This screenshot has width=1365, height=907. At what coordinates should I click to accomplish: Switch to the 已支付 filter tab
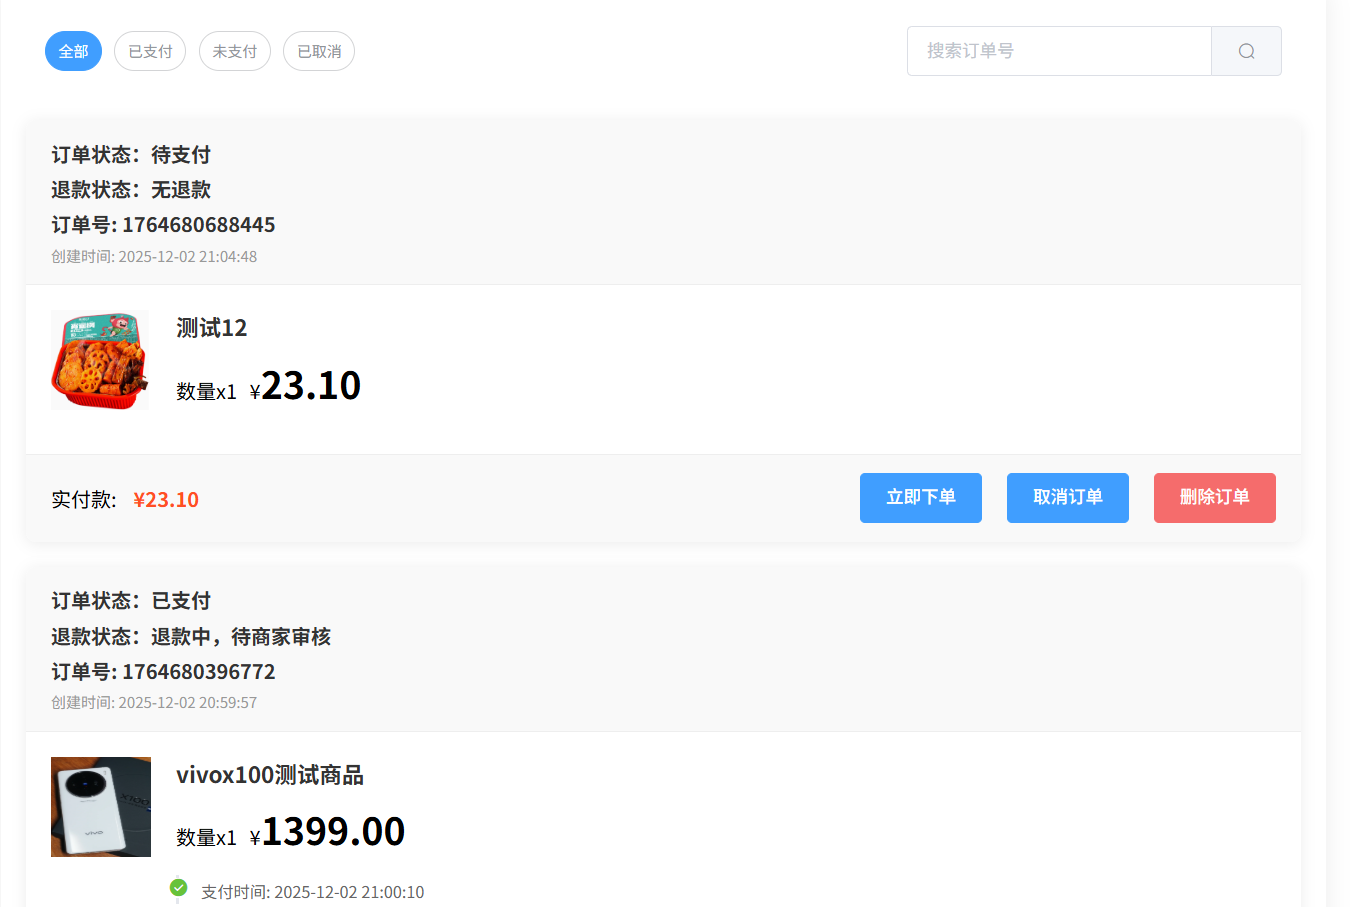pyautogui.click(x=150, y=51)
